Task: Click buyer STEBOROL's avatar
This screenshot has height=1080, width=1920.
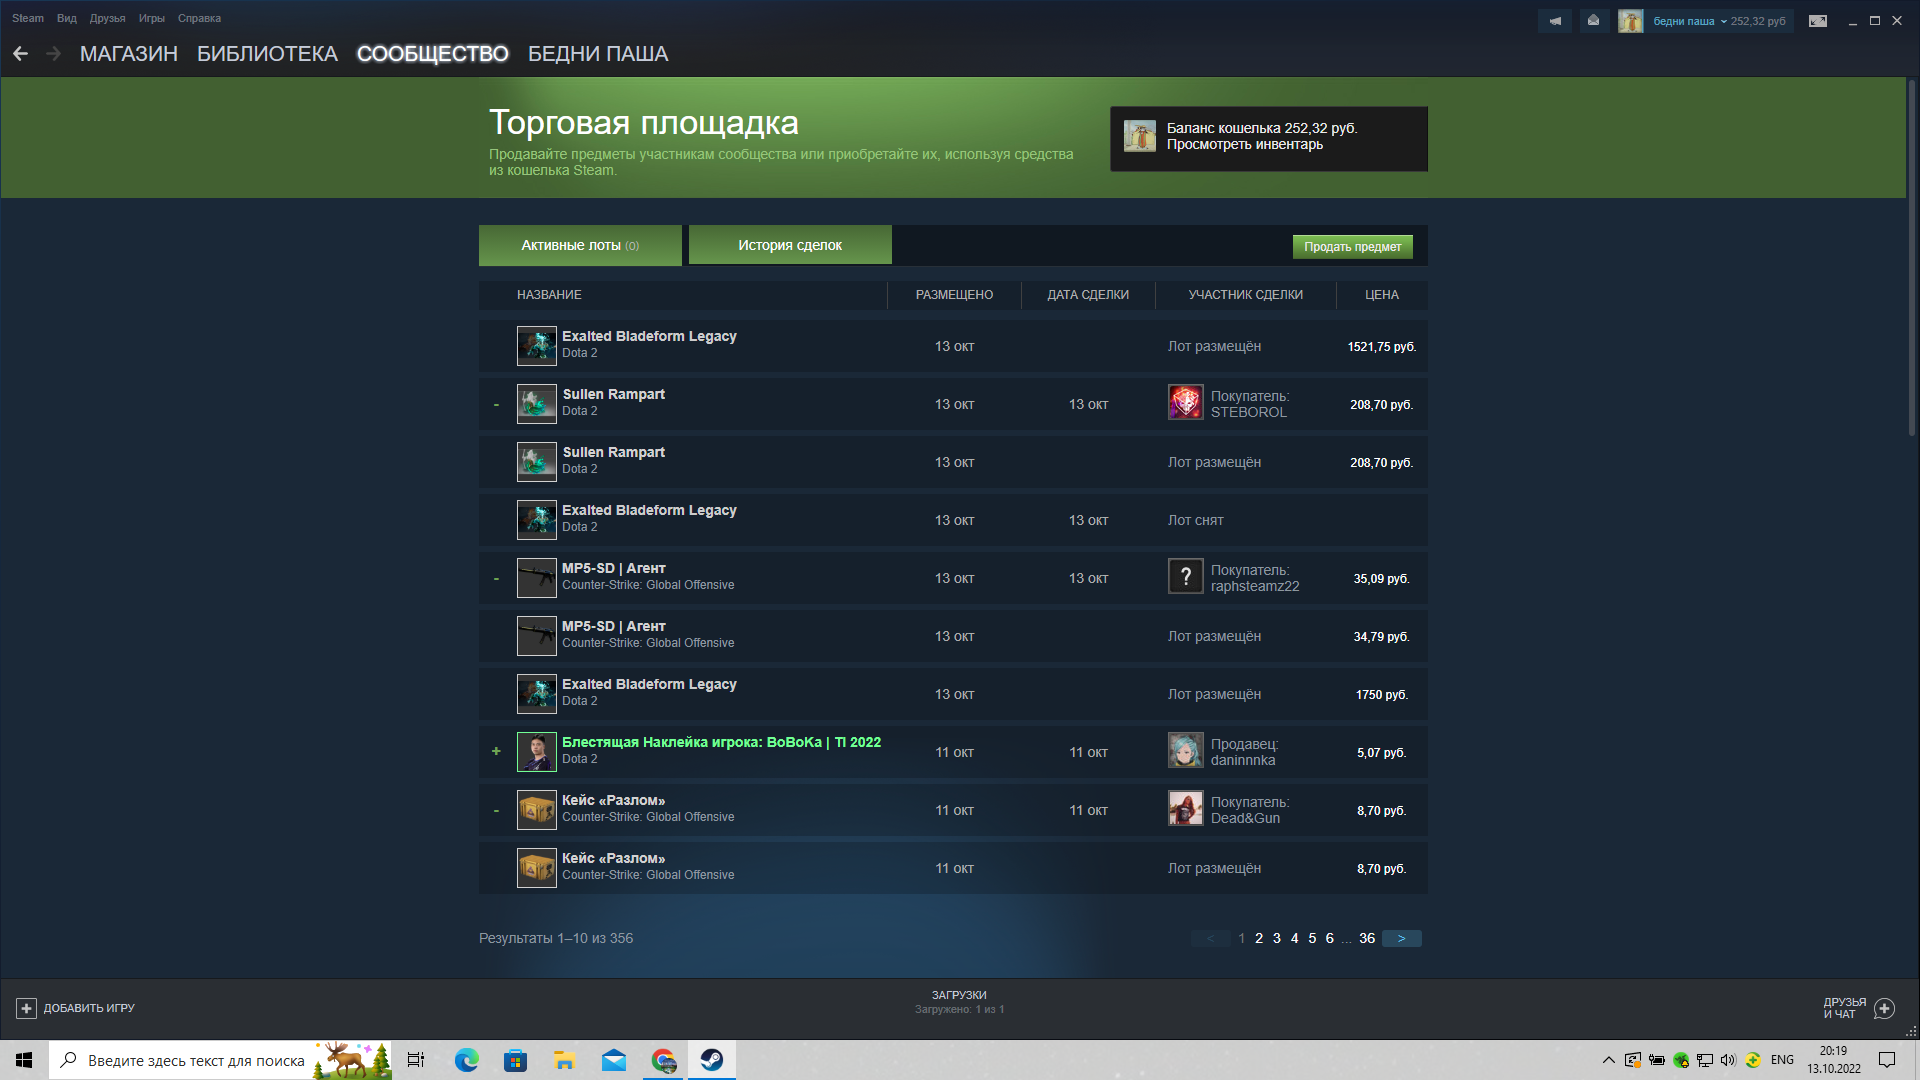Action: (x=1185, y=403)
